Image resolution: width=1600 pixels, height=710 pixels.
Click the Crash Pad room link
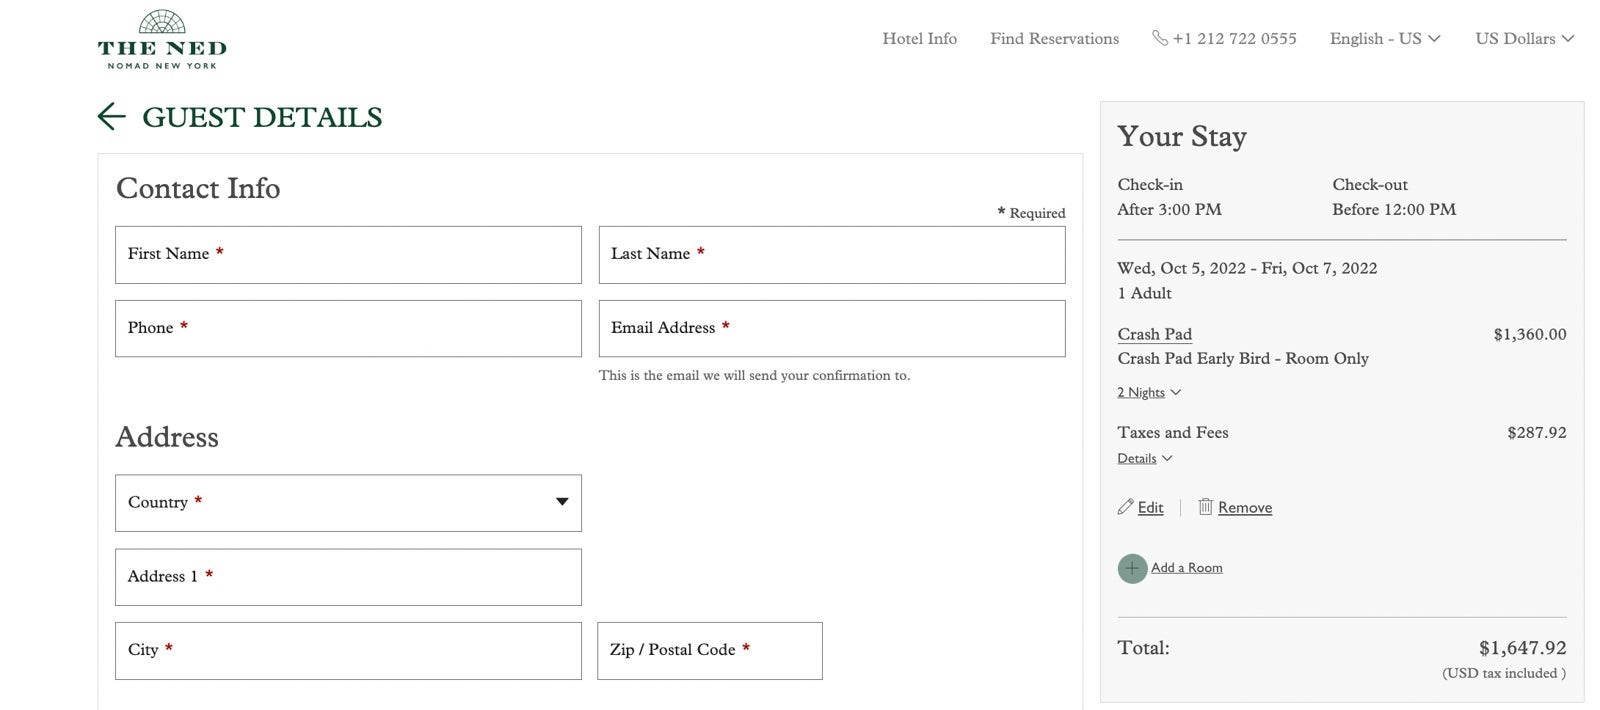[x=1154, y=334]
